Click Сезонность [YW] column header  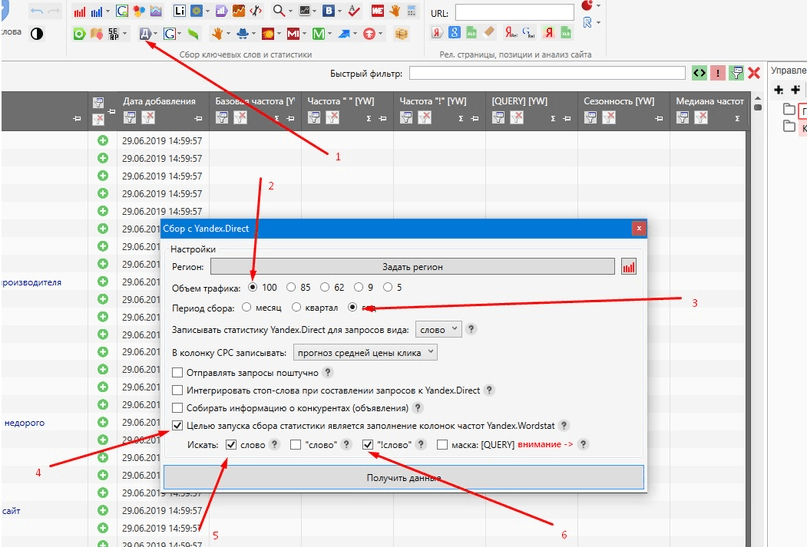[x=619, y=101]
